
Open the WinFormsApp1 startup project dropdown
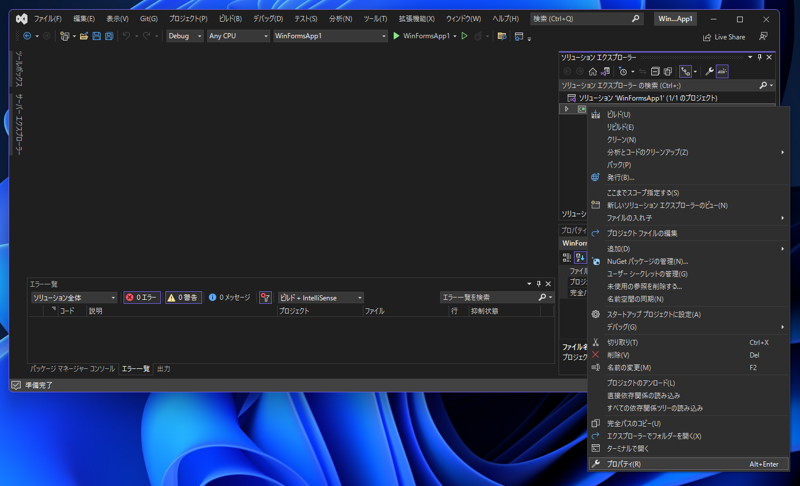tap(330, 36)
